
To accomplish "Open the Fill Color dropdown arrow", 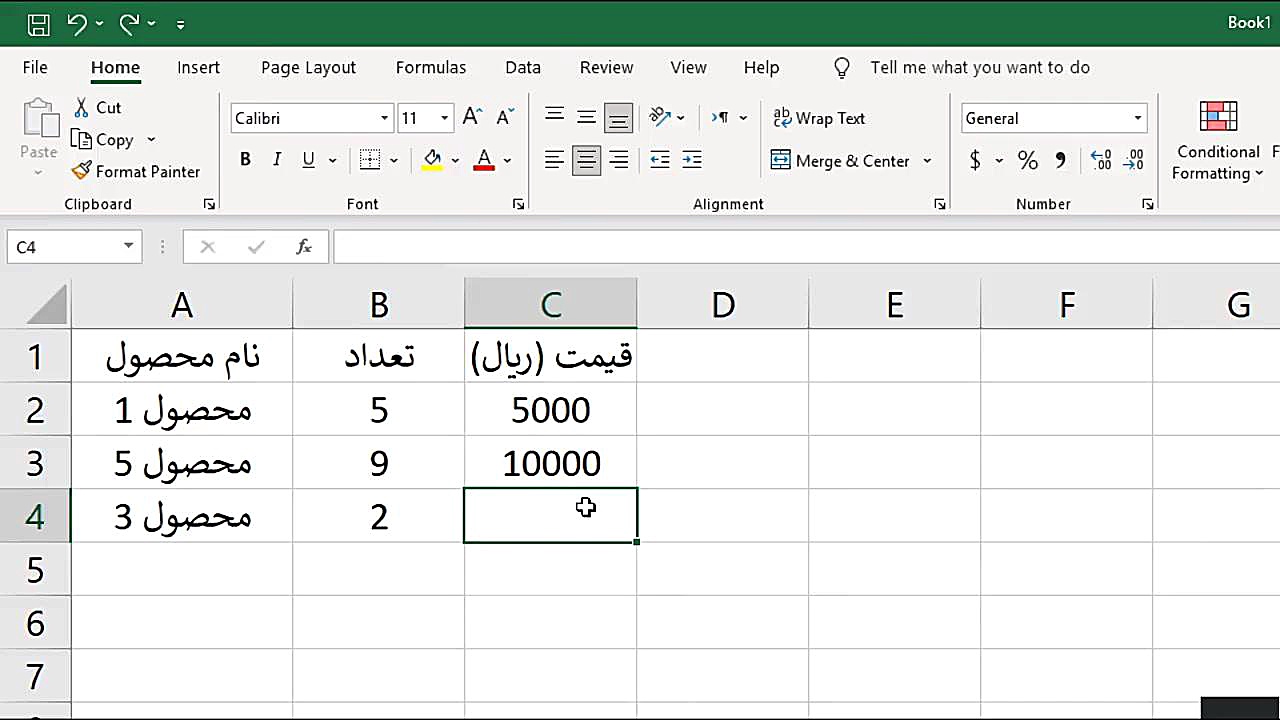I will pos(455,160).
